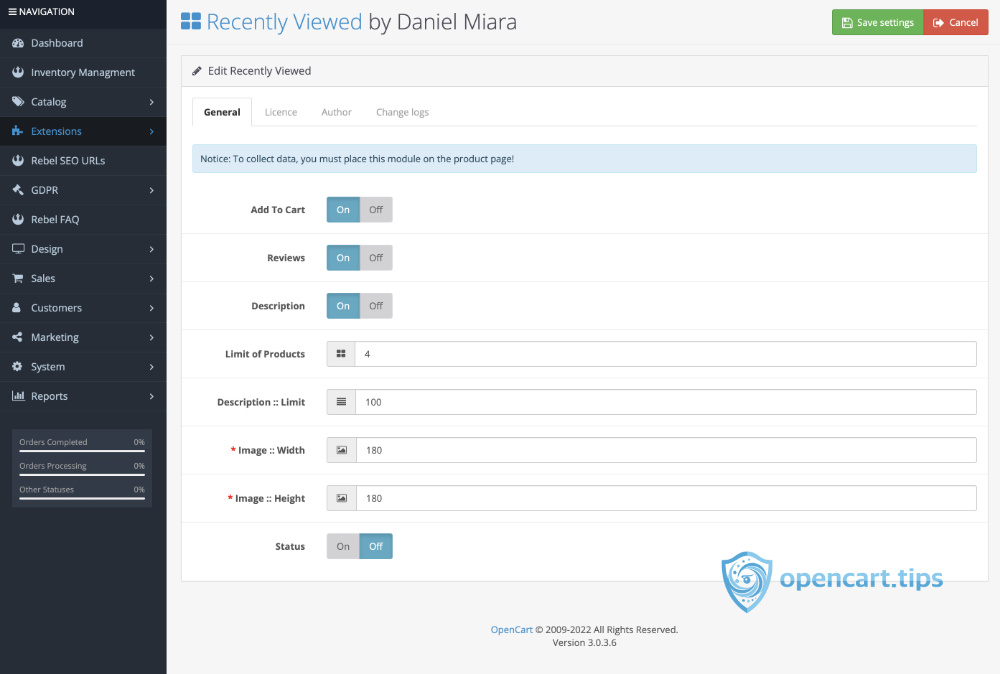The width and height of the screenshot is (1000, 674).
Task: Click the Inventory Managment rebel icon
Action: (x=18, y=72)
